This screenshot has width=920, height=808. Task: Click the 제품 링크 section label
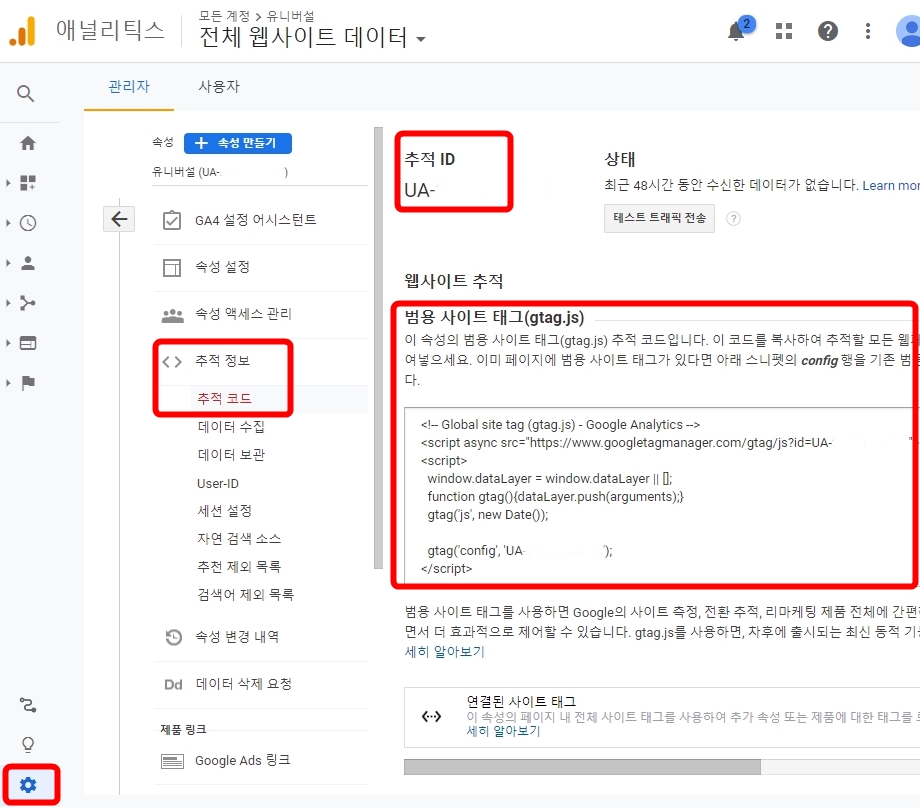click(x=183, y=729)
